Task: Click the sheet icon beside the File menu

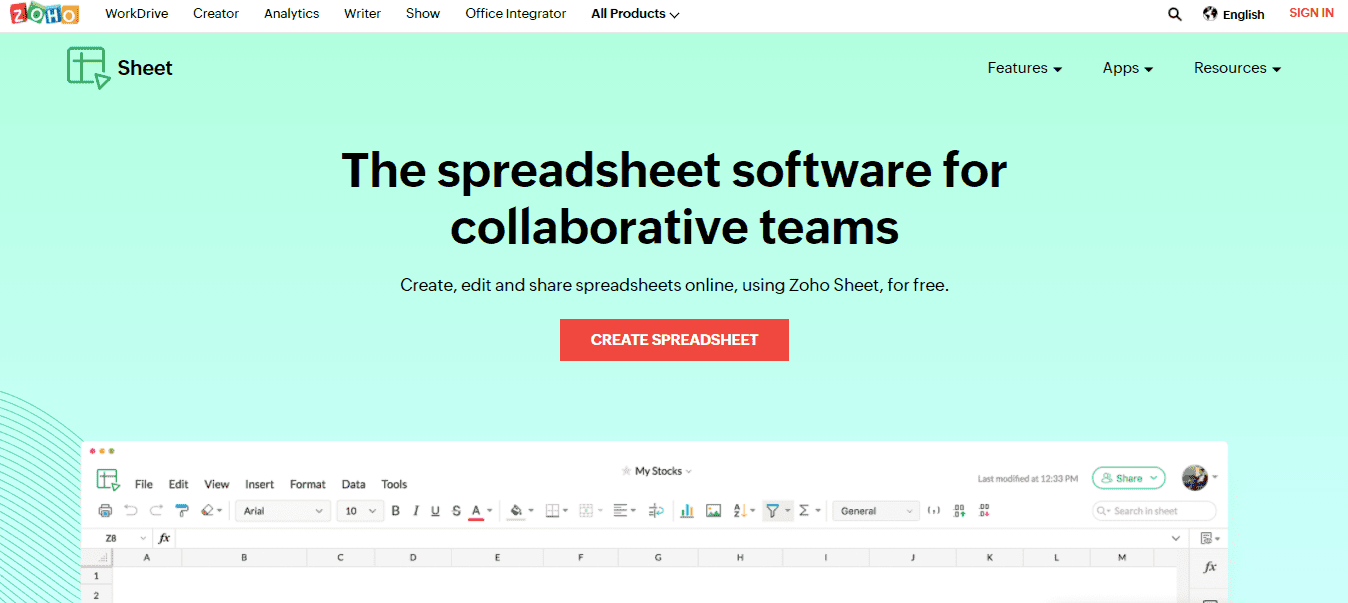Action: tap(108, 480)
